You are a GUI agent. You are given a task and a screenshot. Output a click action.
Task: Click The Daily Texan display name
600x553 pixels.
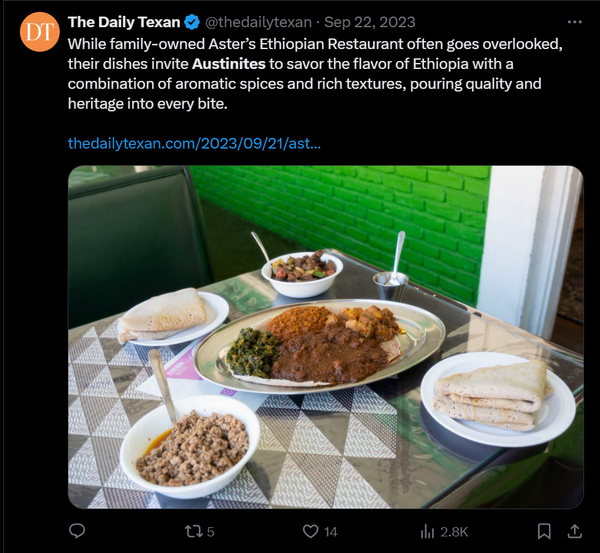tap(124, 22)
